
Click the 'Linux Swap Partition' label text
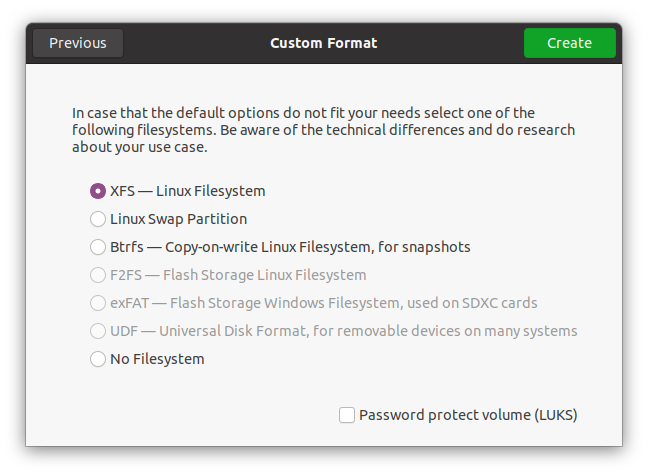pyautogui.click(x=178, y=219)
